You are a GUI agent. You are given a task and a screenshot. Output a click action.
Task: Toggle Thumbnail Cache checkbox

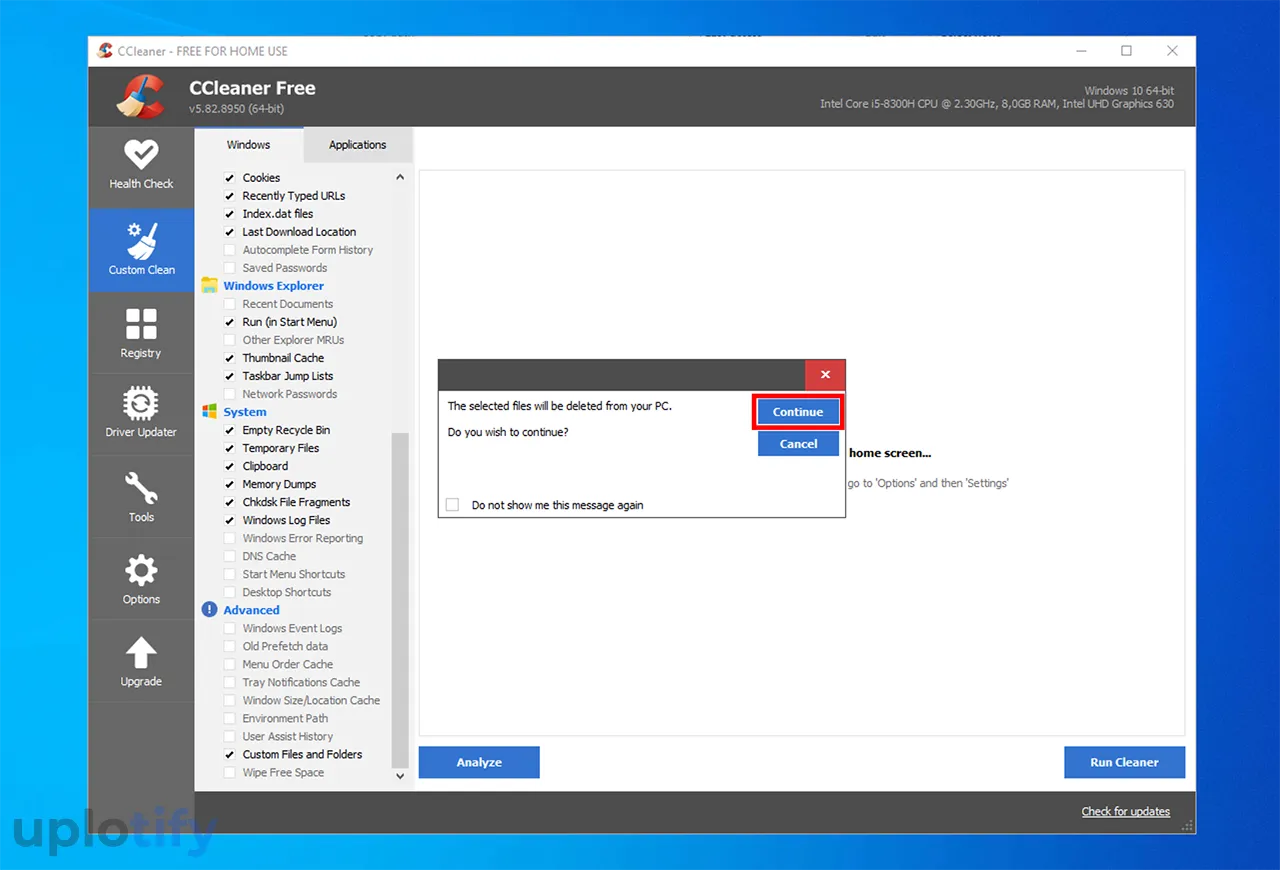[x=230, y=358]
